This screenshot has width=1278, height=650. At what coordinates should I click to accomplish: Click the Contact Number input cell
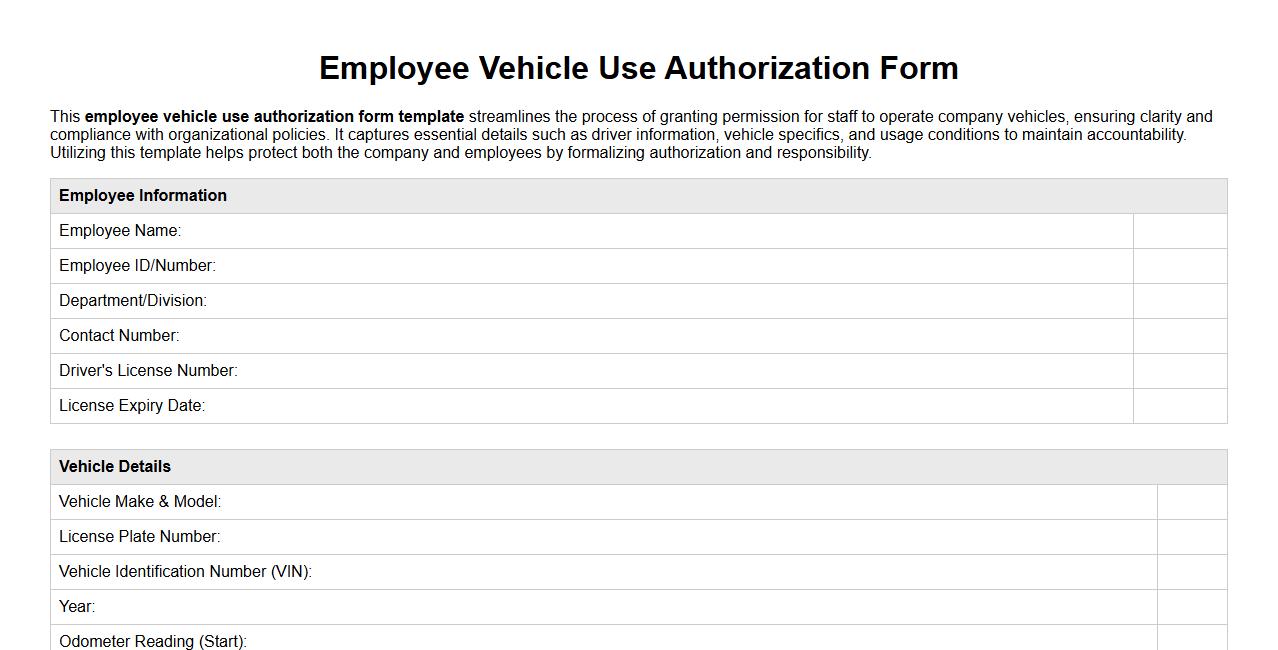1180,335
